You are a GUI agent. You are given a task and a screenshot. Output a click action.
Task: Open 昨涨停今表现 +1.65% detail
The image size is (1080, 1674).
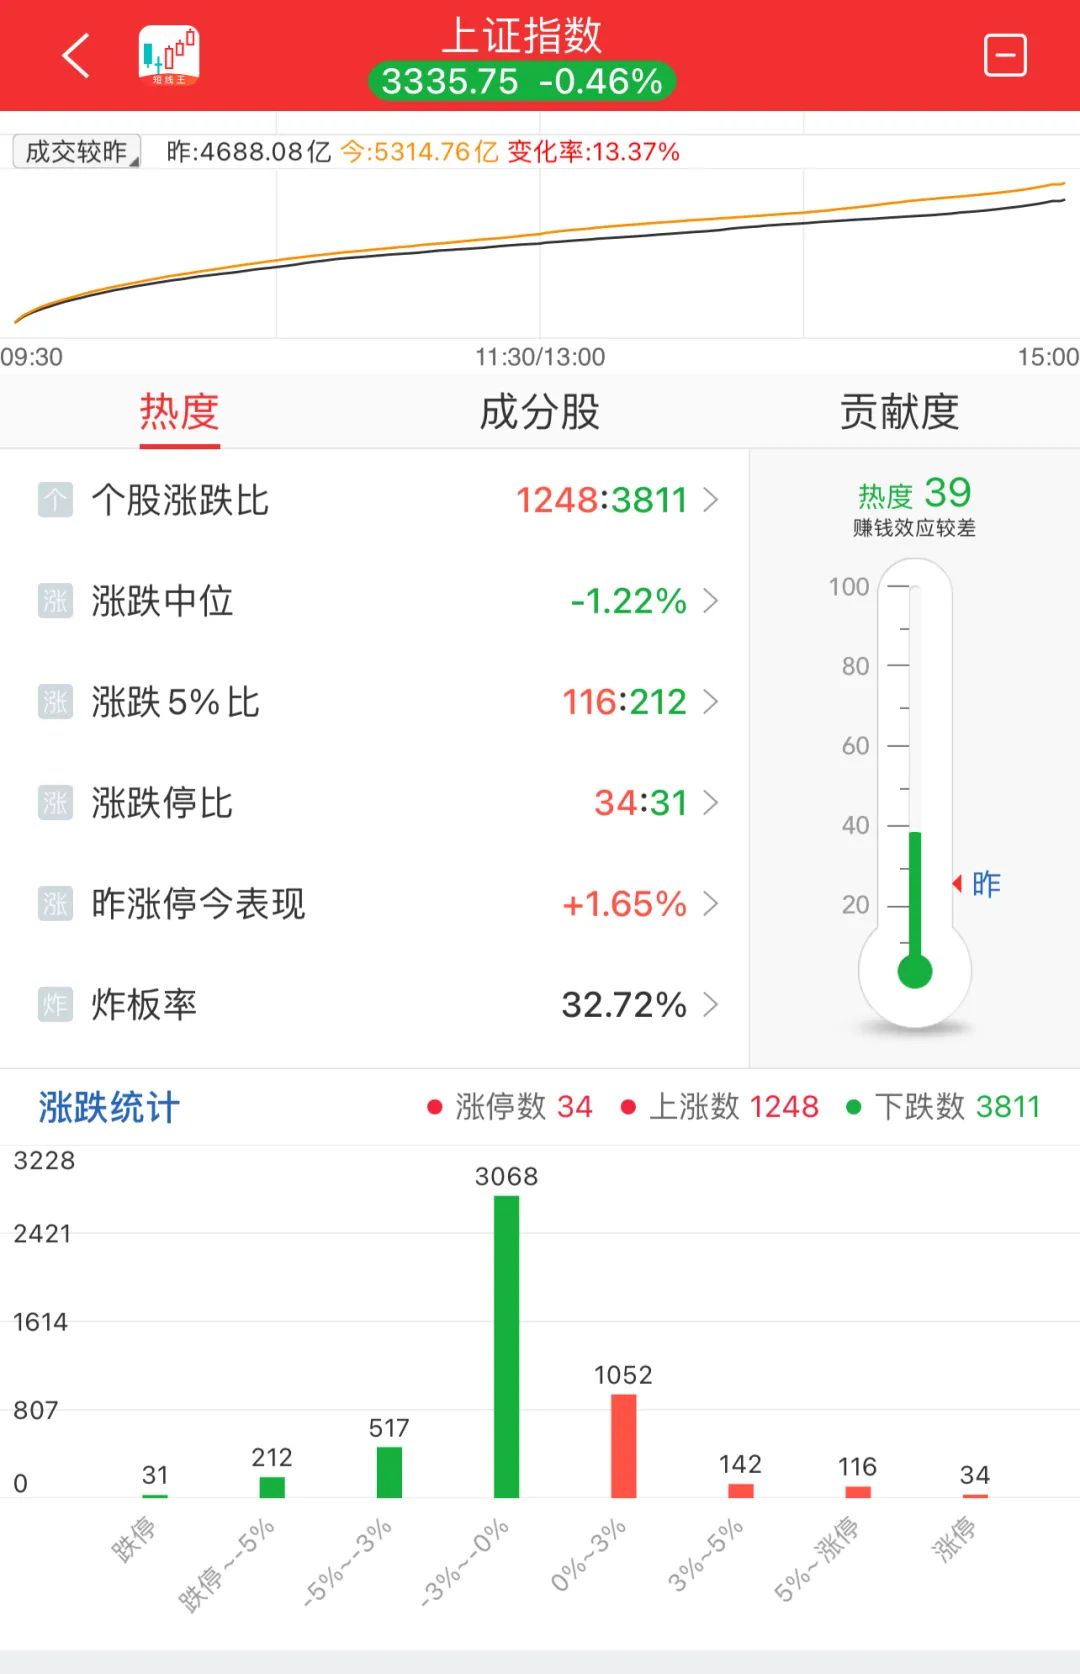374,903
